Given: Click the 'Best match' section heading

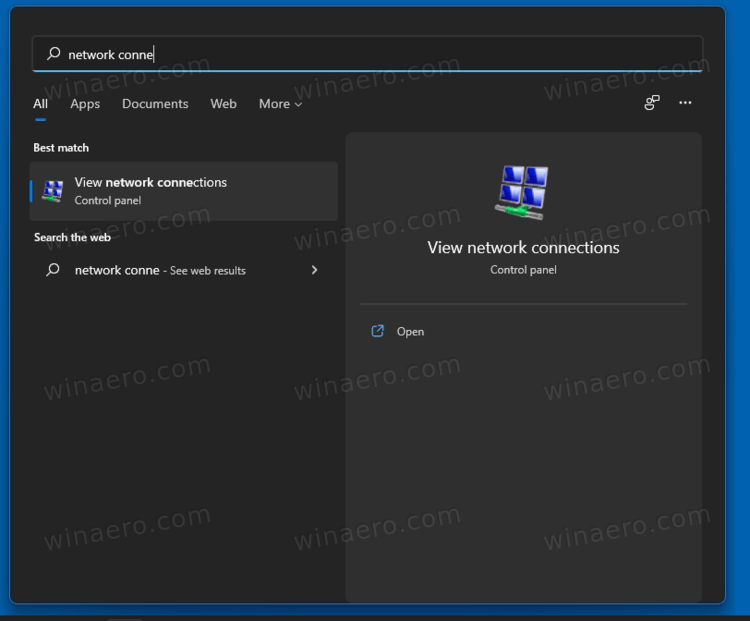Looking at the screenshot, I should [61, 148].
